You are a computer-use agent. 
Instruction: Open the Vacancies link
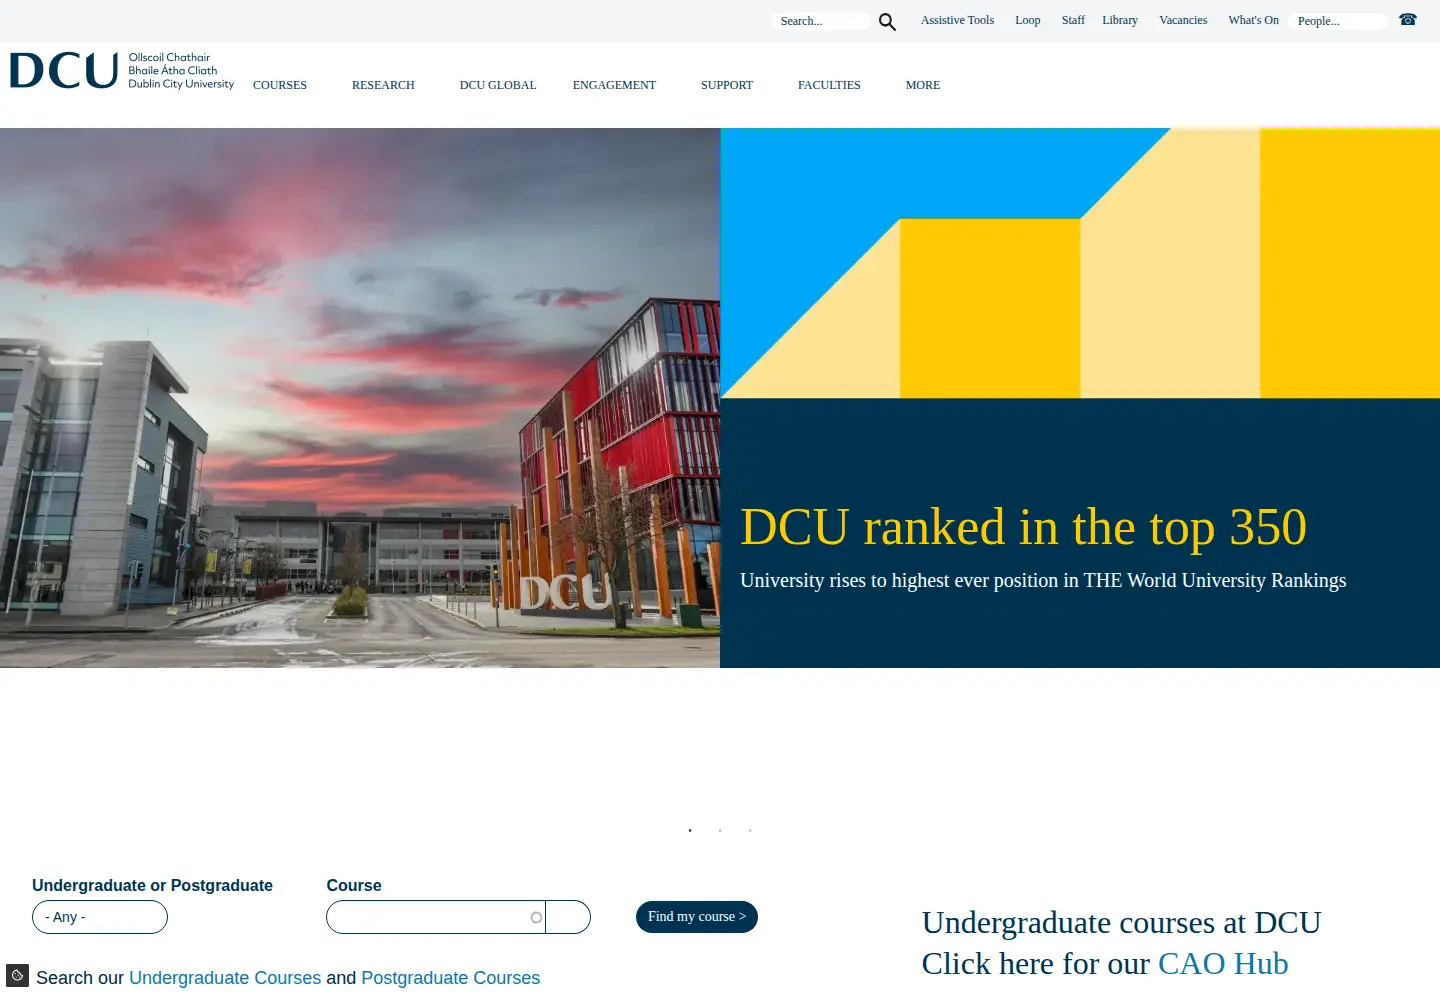[1183, 20]
